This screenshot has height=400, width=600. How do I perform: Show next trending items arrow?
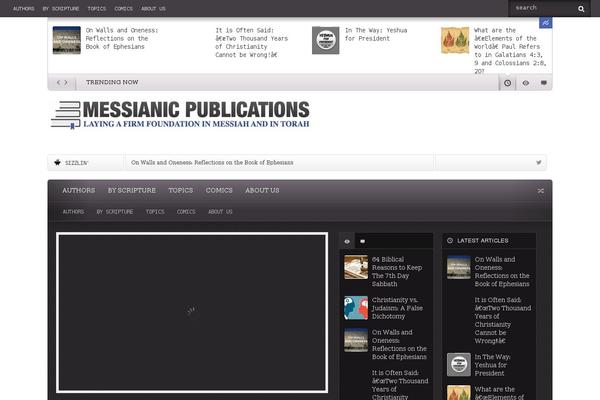click(x=66, y=82)
